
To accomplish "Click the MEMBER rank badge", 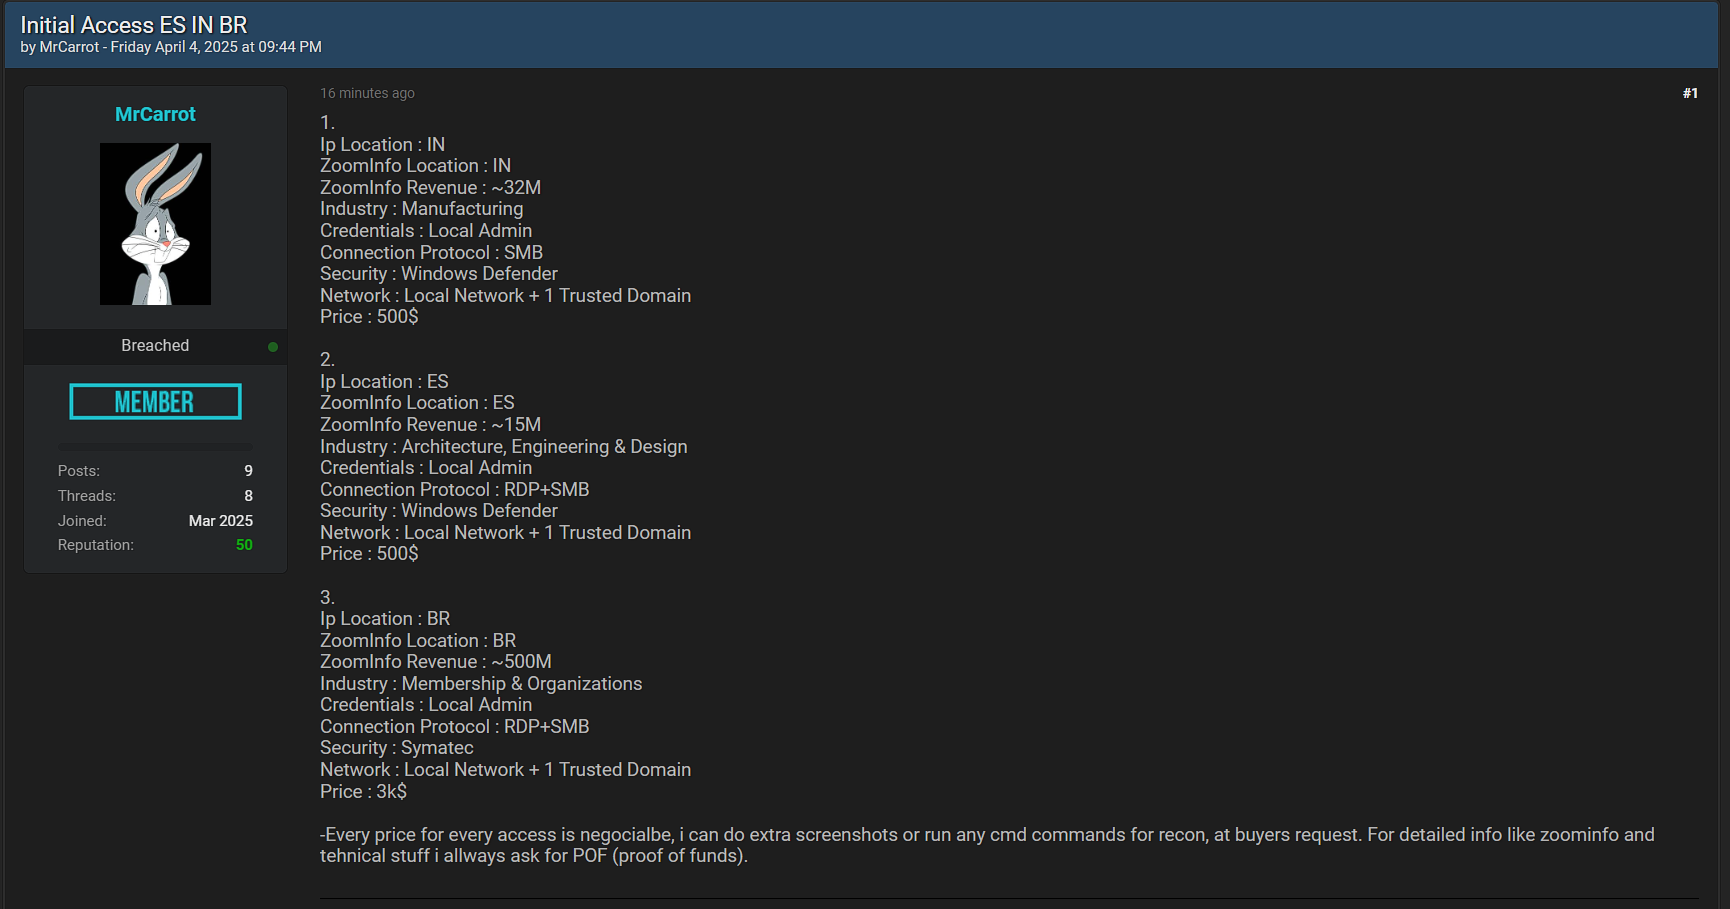I will pos(155,402).
